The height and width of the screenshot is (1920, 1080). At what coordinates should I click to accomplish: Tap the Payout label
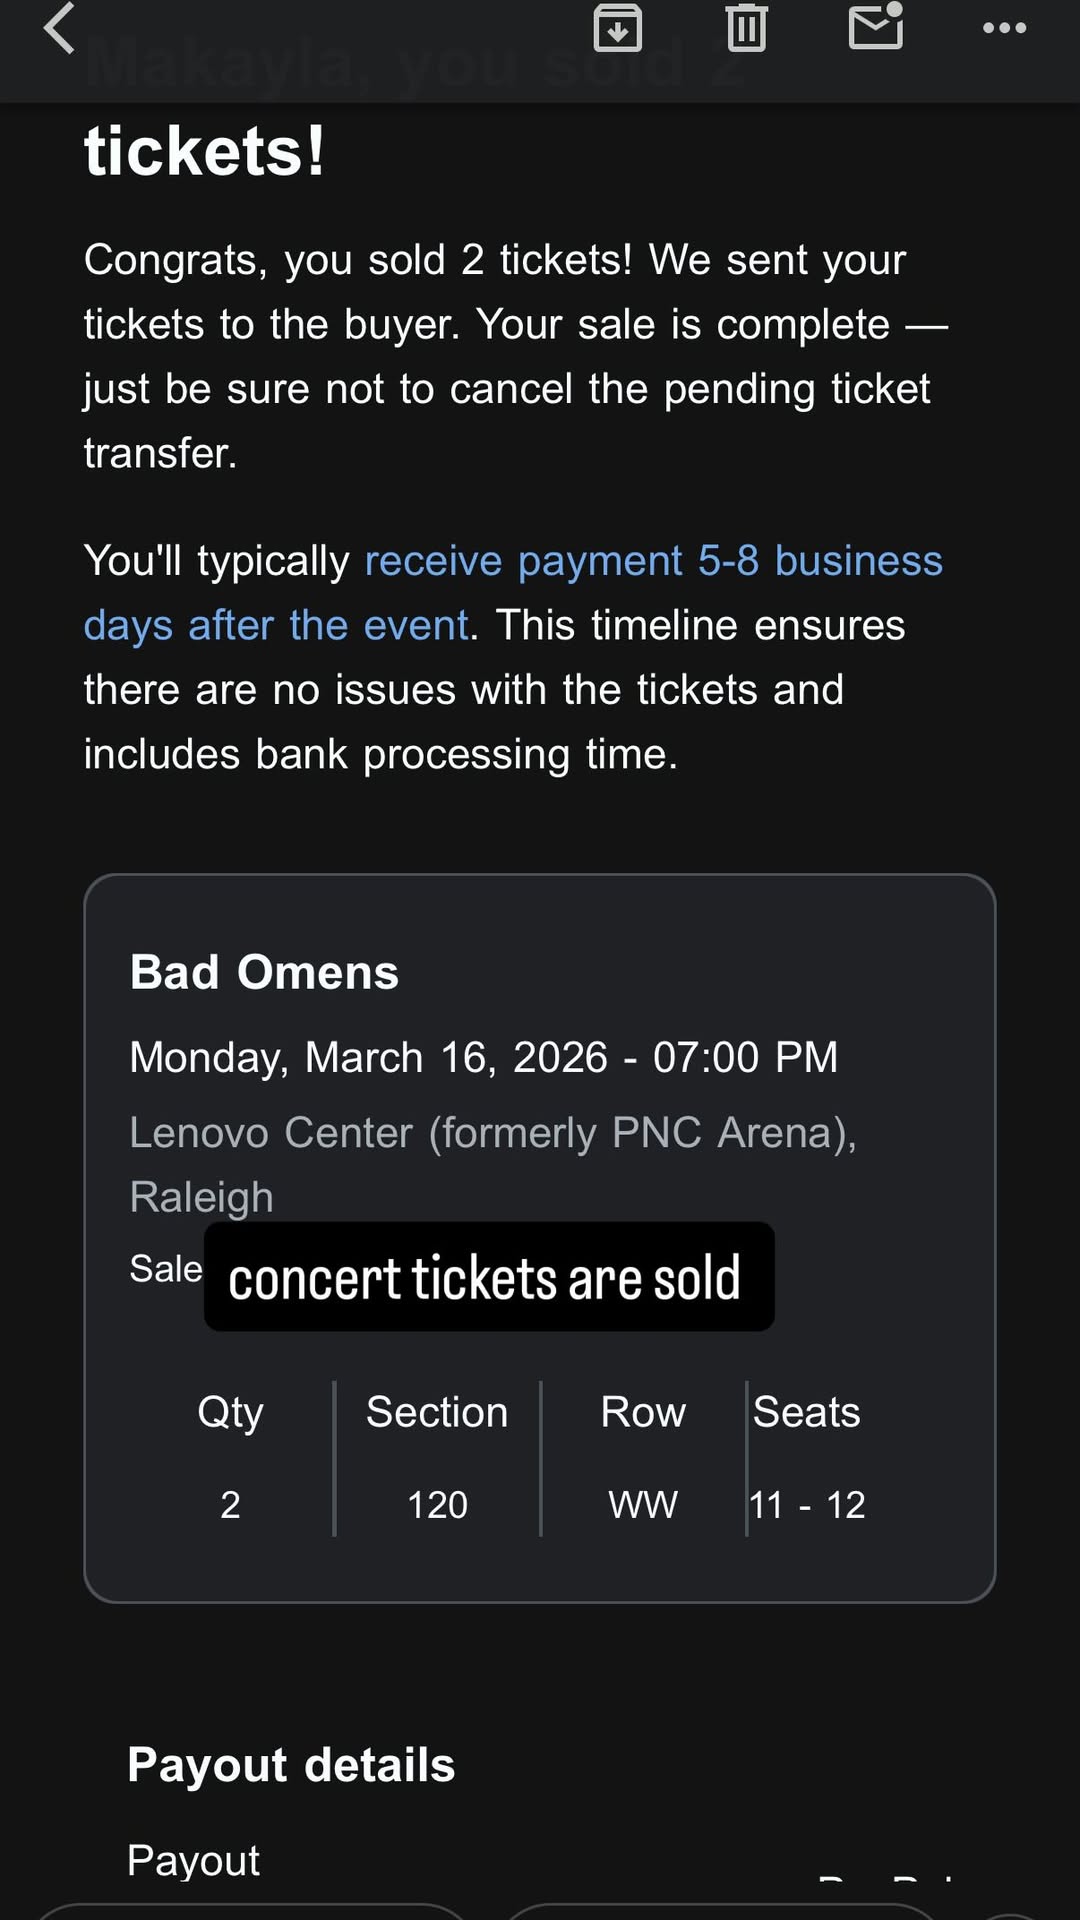click(x=193, y=1860)
